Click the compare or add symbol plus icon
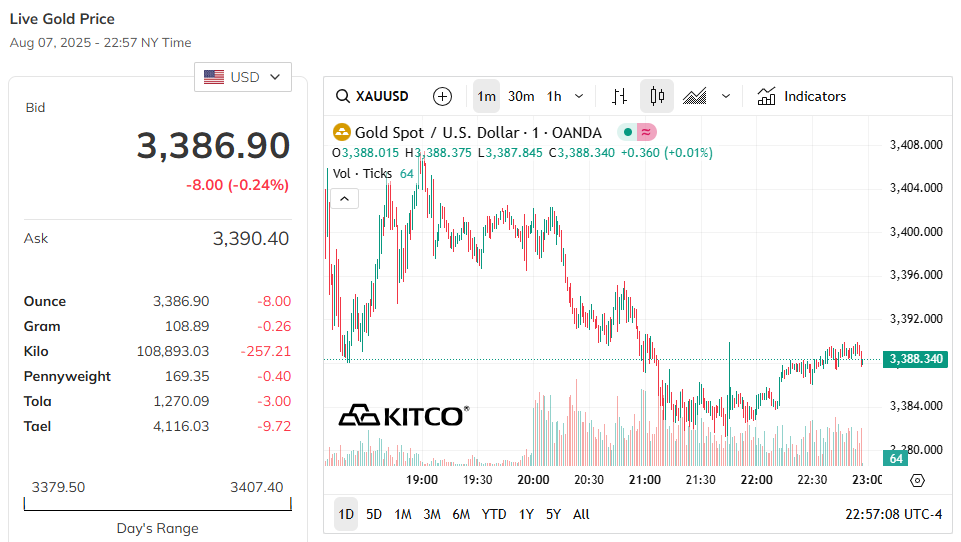The width and height of the screenshot is (961, 542). (x=442, y=96)
